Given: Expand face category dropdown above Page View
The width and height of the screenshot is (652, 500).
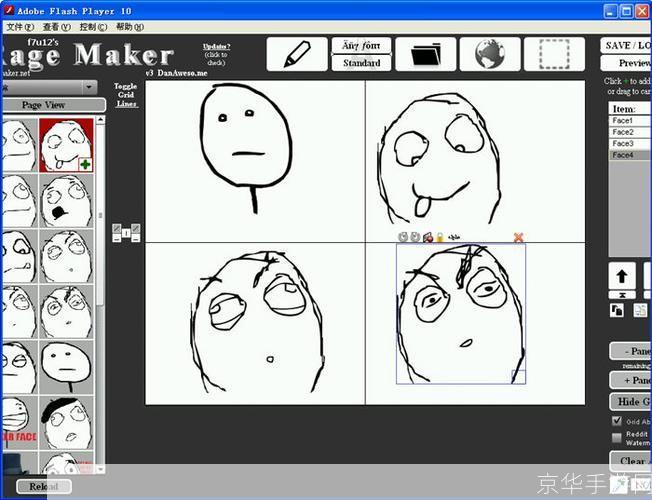Looking at the screenshot, I should pyautogui.click(x=90, y=88).
